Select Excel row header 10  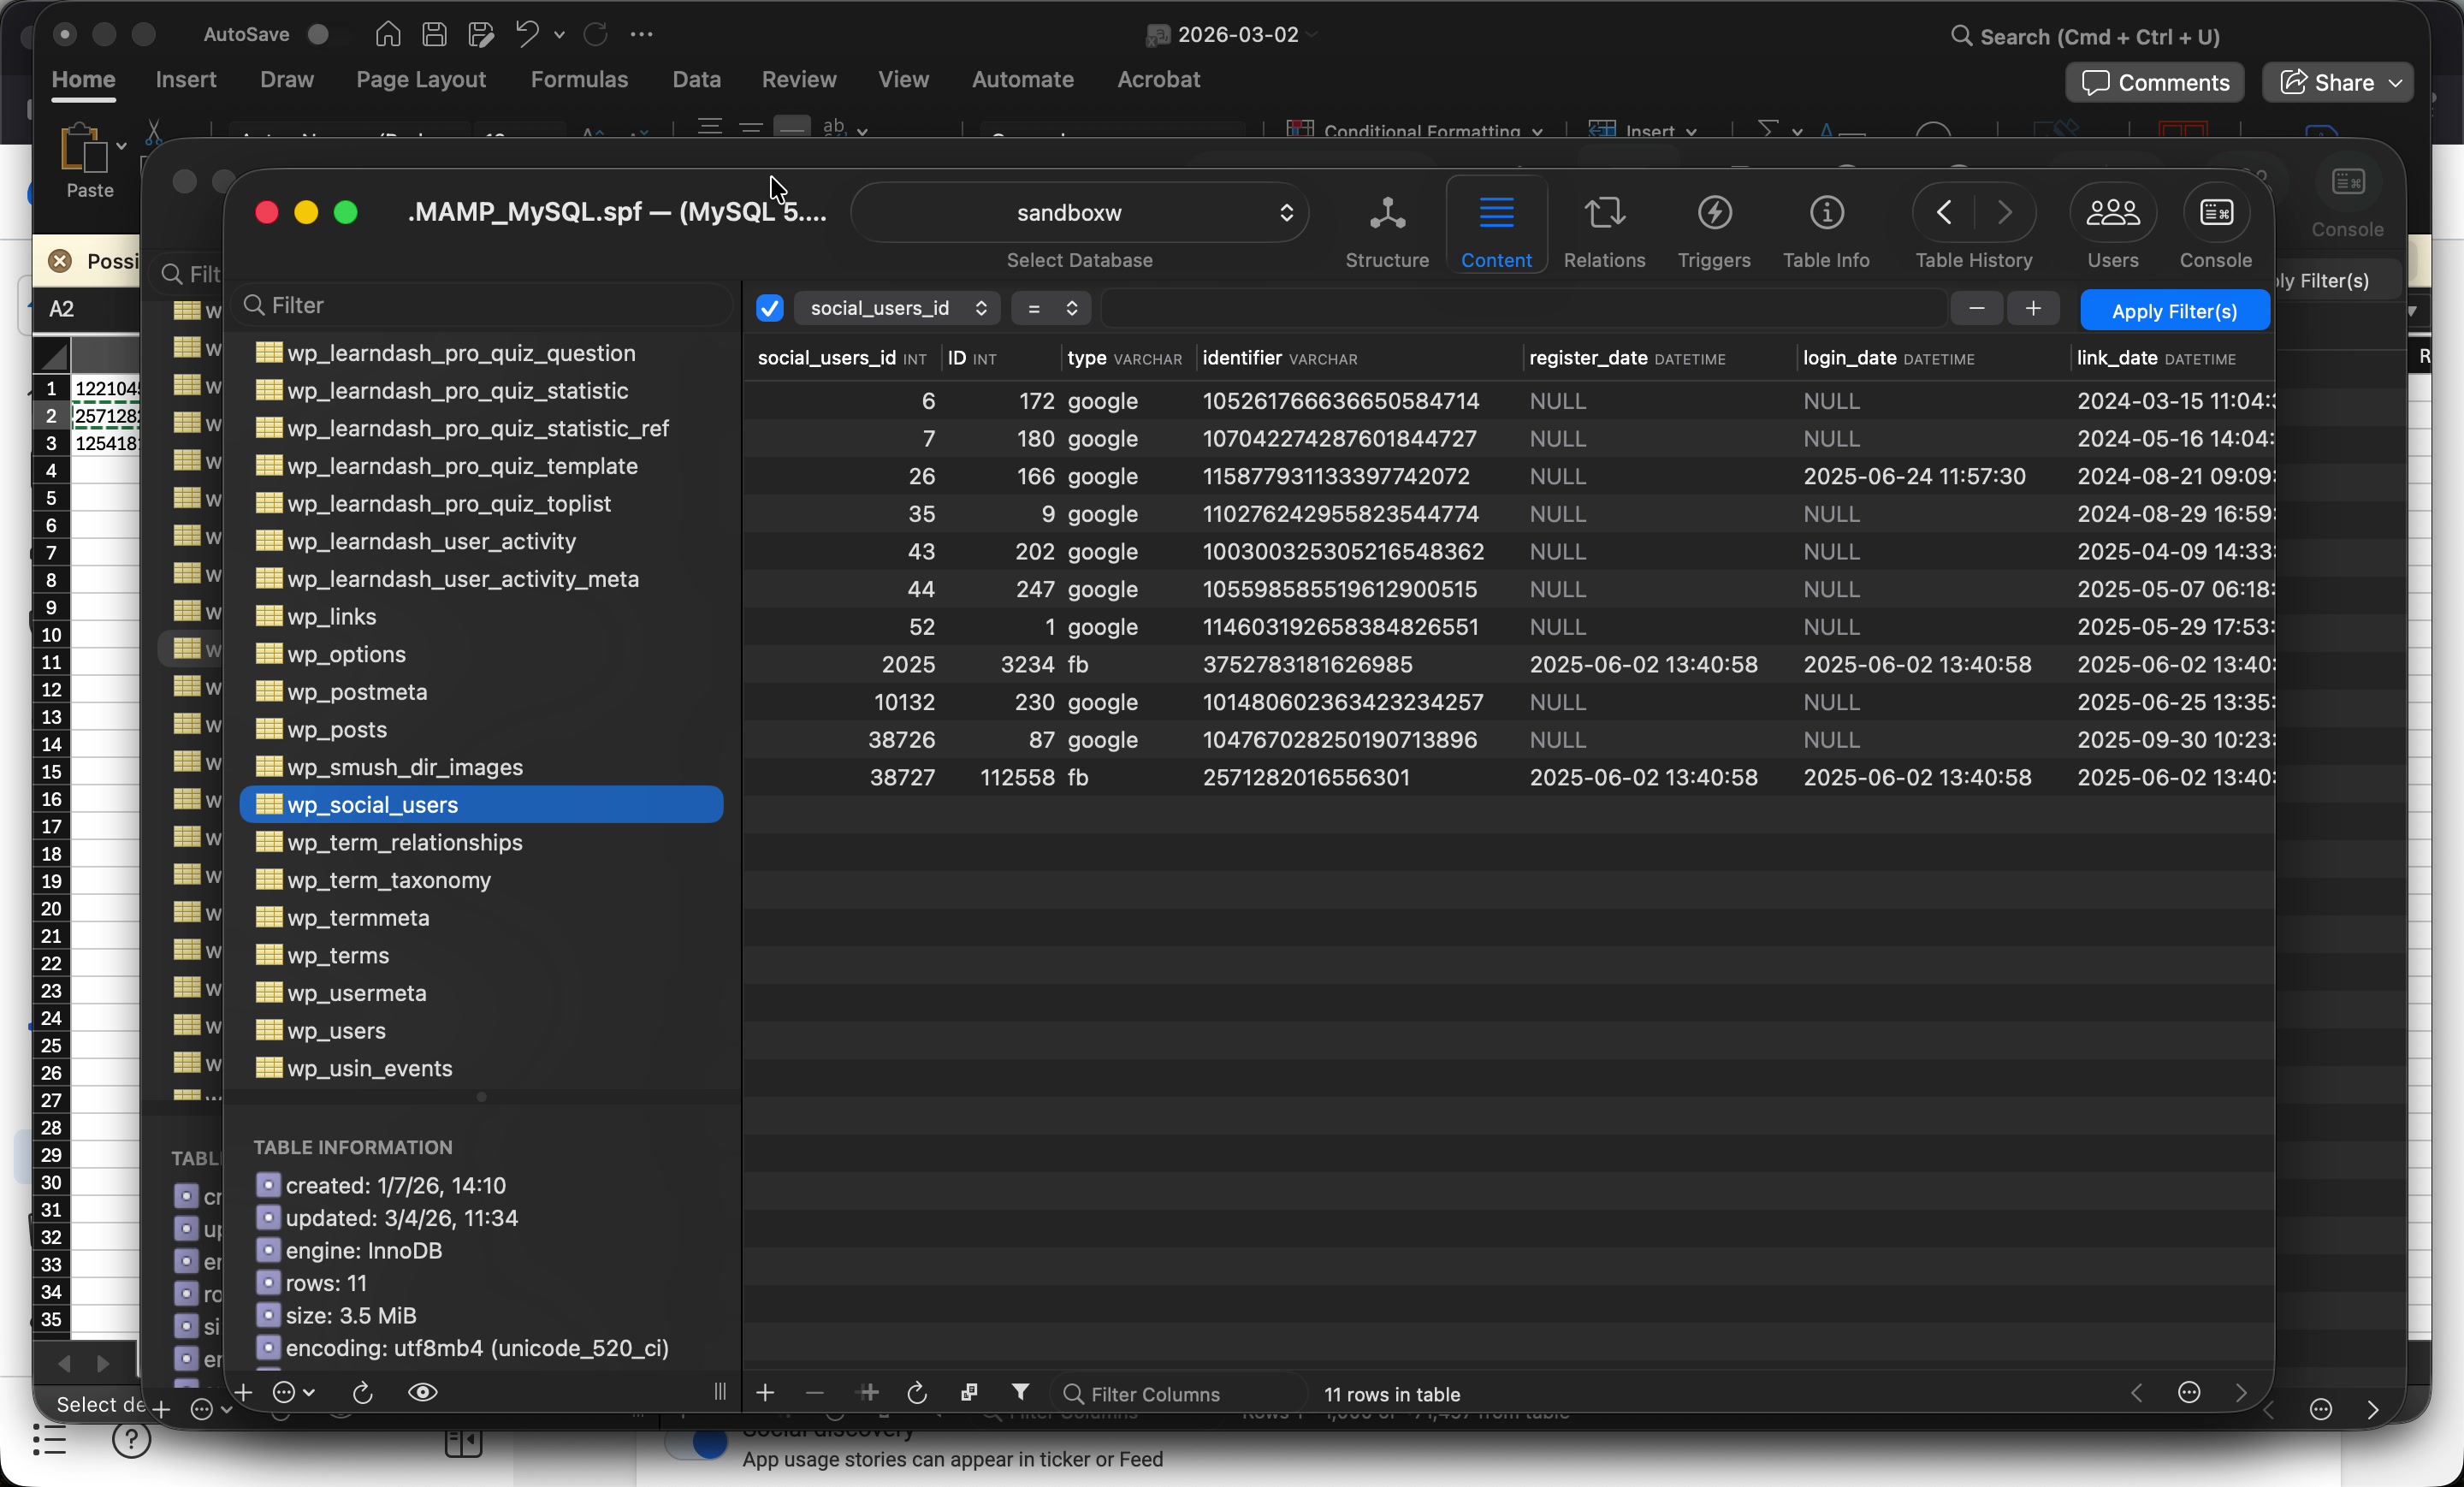pyautogui.click(x=51, y=635)
